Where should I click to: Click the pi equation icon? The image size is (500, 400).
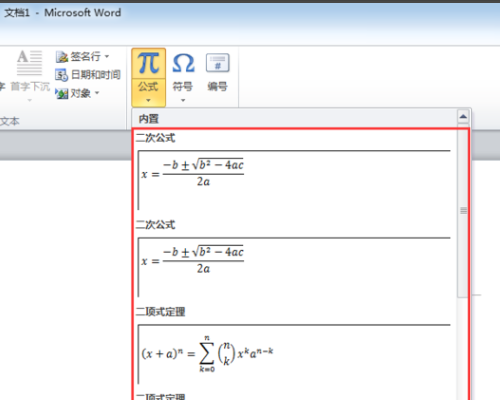(x=148, y=63)
